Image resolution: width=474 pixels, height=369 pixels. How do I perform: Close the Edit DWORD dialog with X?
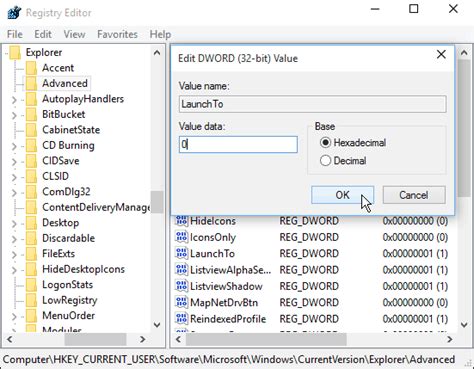tap(441, 54)
